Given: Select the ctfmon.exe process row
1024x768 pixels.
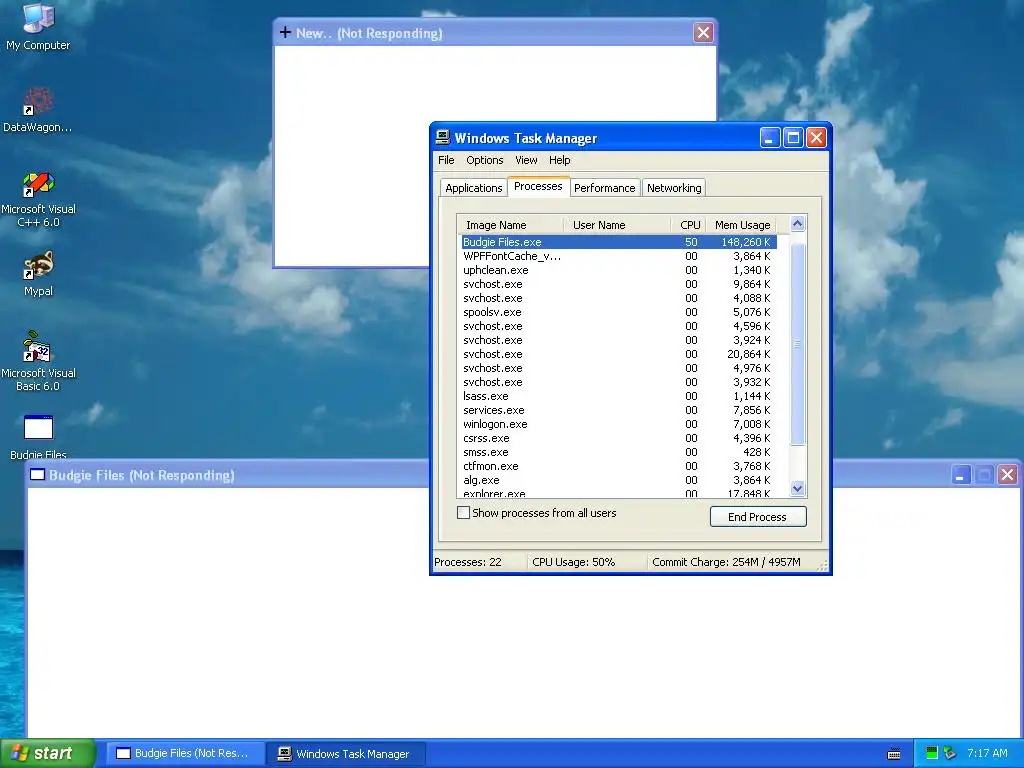Looking at the screenshot, I should (618, 466).
